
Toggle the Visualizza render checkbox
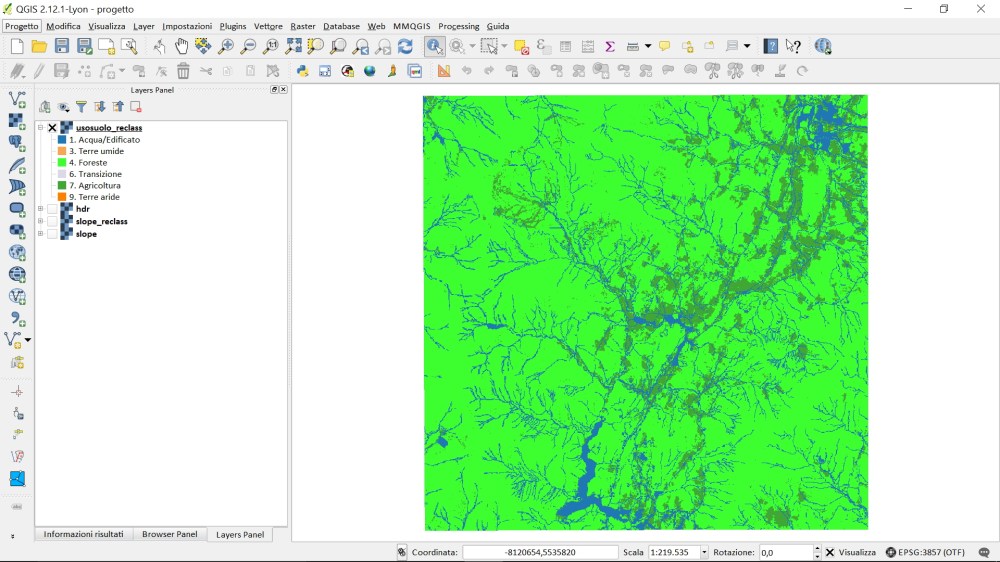click(830, 552)
